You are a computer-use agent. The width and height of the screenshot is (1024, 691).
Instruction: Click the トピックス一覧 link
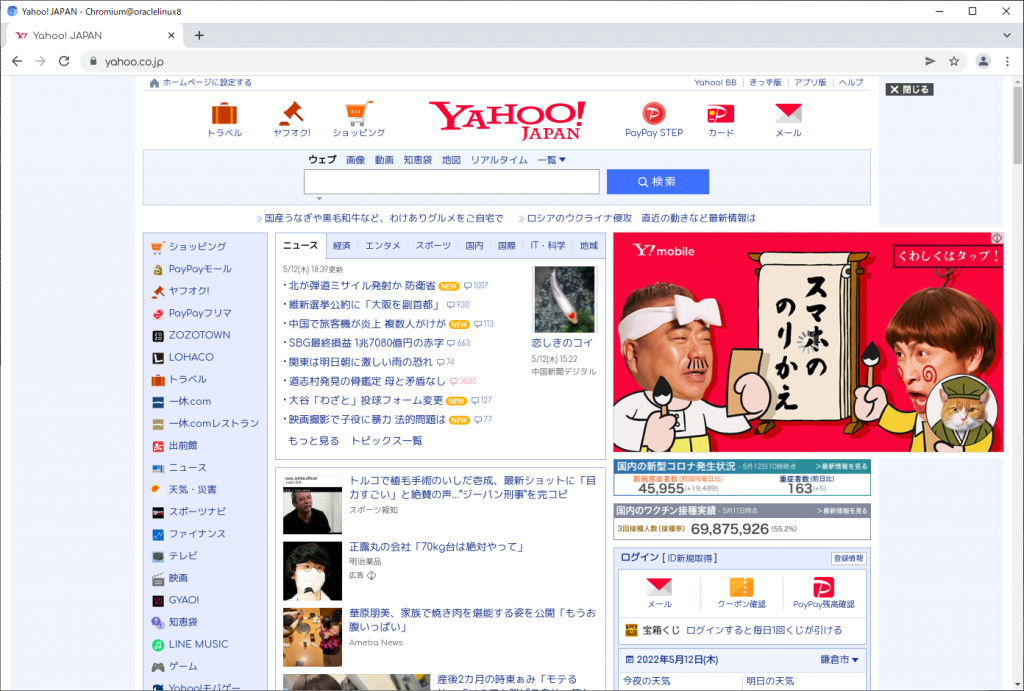click(387, 441)
